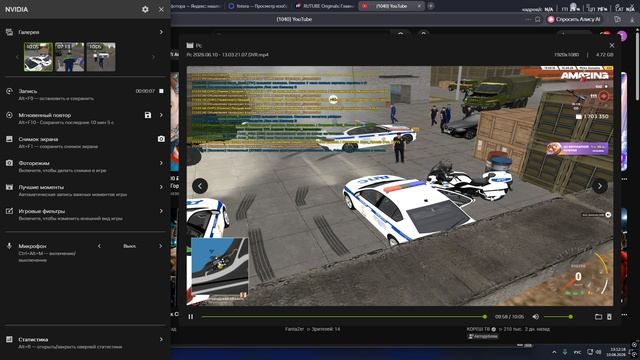This screenshot has height=360, width=640.
Task: Show hidden system tray icons chevron
Action: tap(554, 352)
